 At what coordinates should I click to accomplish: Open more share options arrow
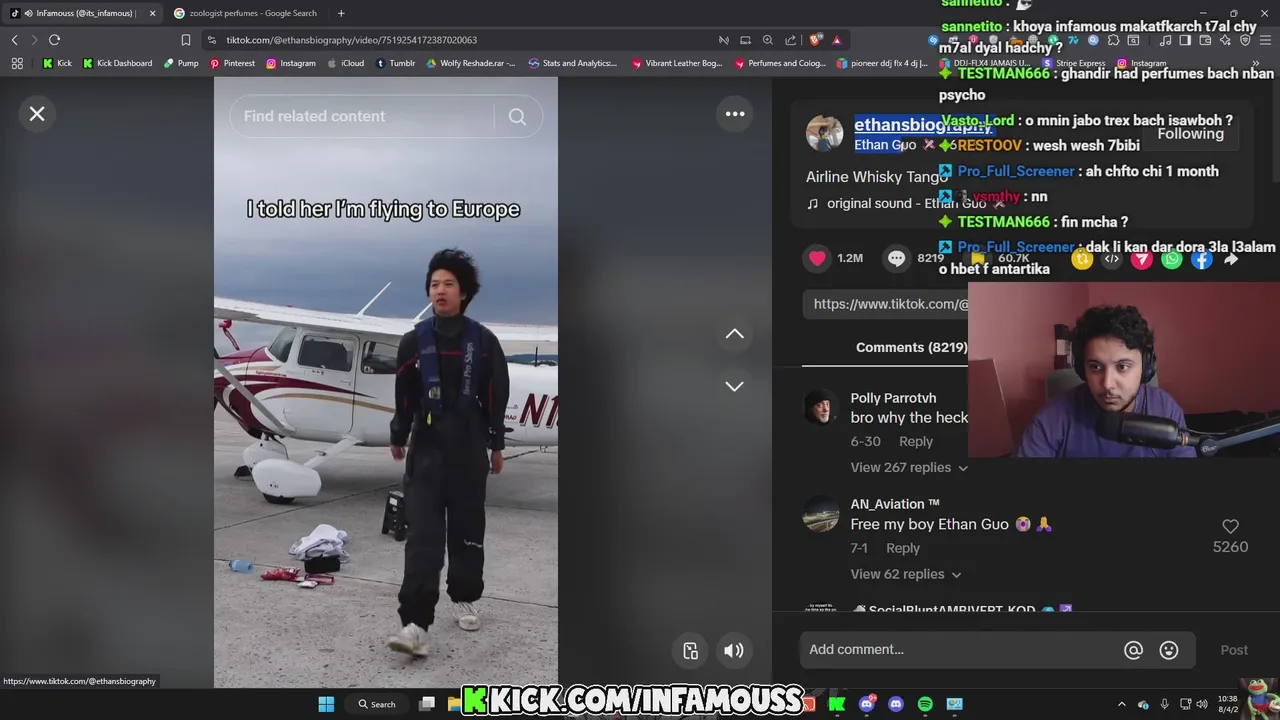pos(1231,260)
